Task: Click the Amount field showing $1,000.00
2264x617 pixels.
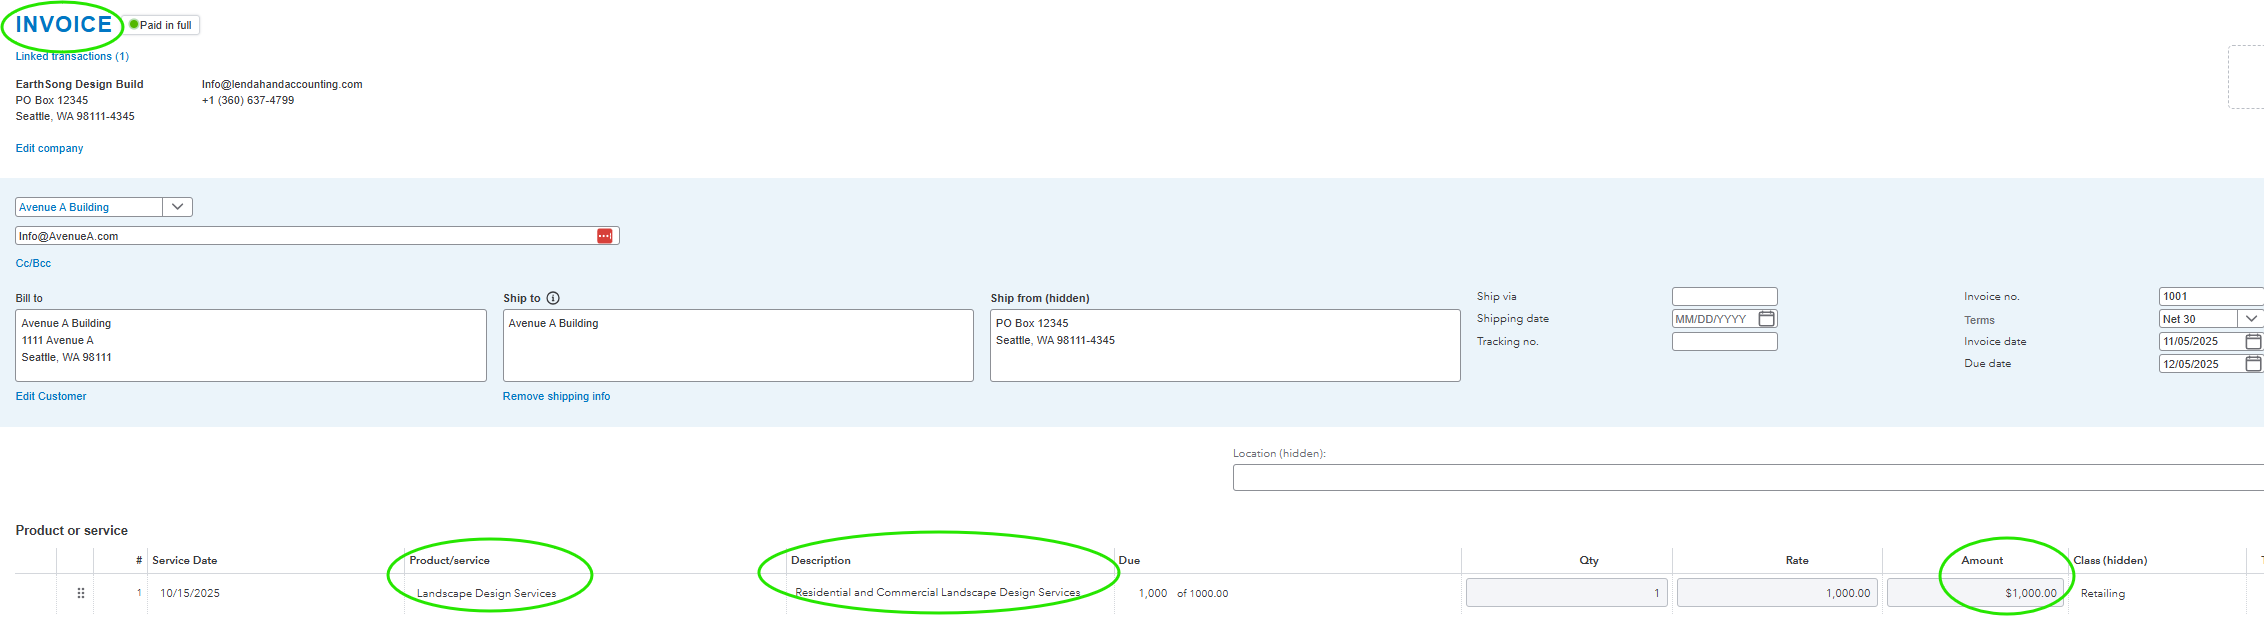Action: (1975, 593)
